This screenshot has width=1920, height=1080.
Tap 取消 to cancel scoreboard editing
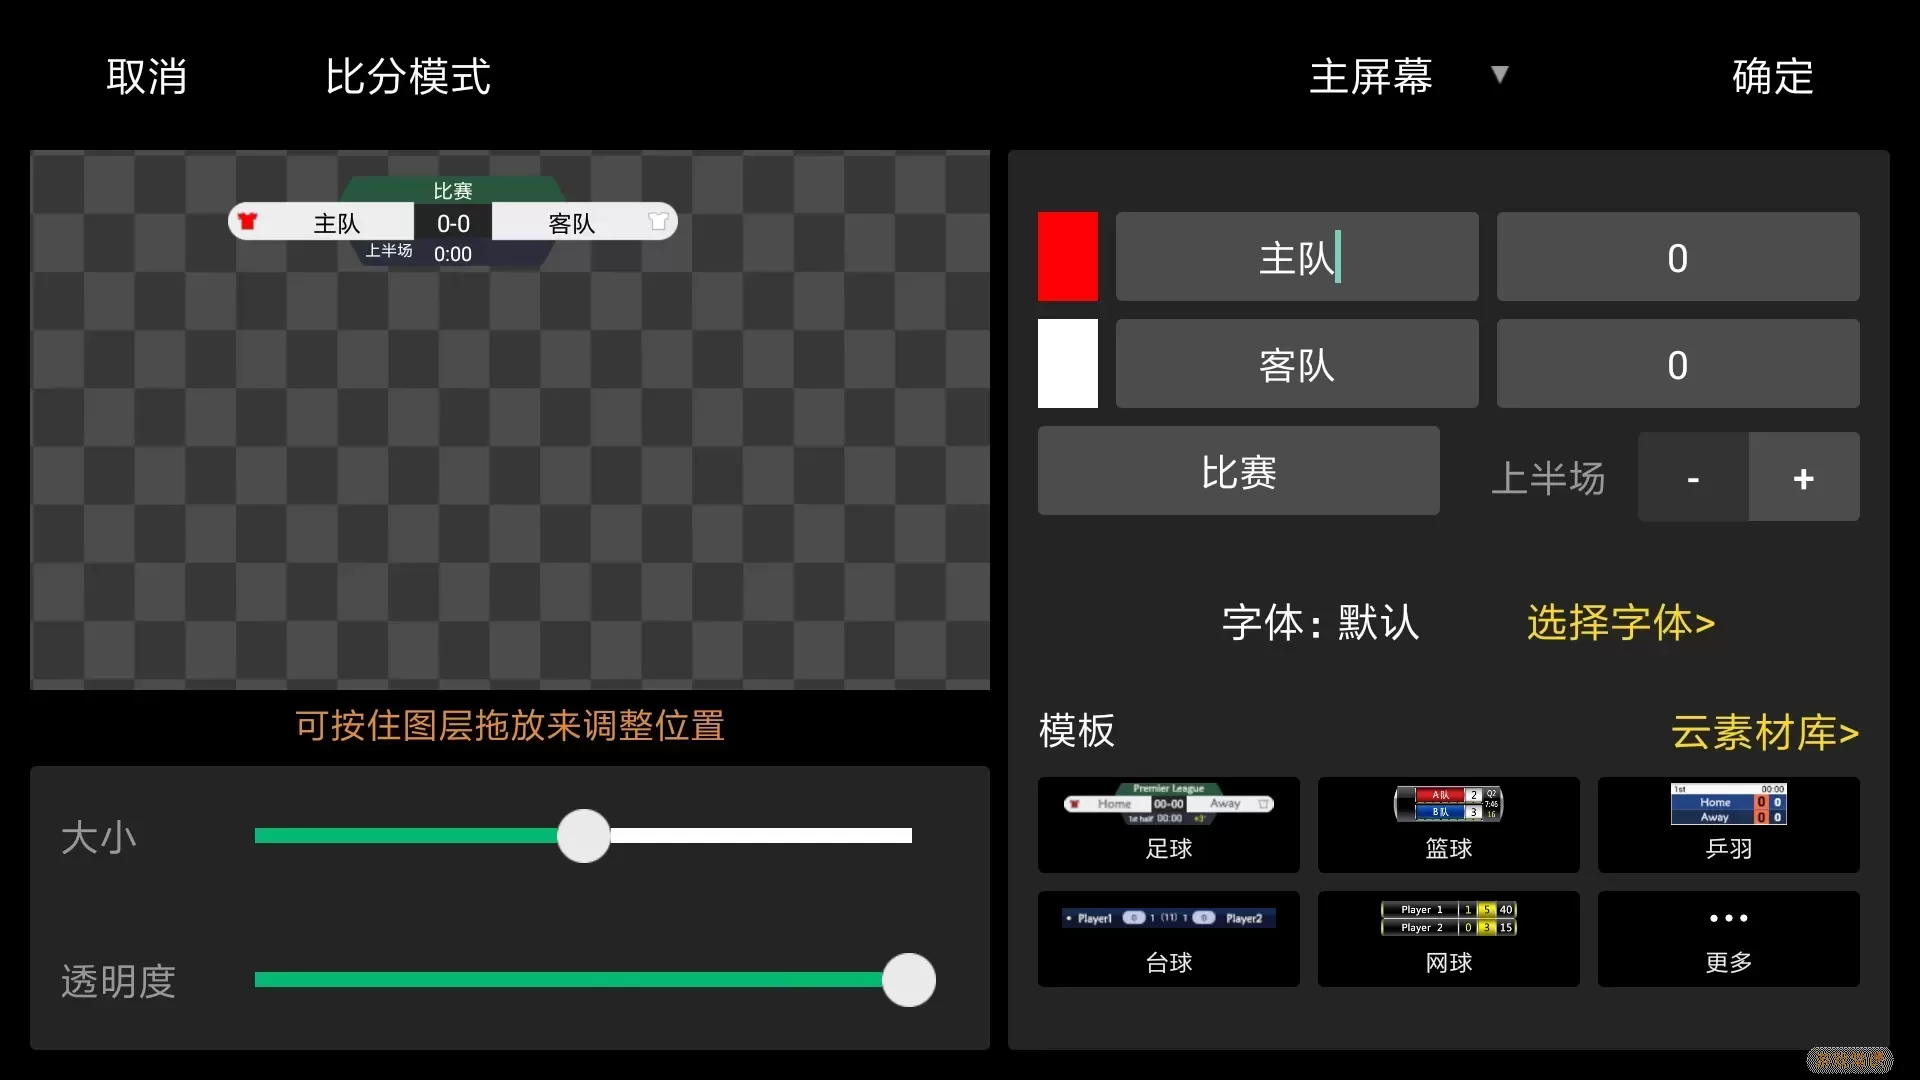coord(147,77)
